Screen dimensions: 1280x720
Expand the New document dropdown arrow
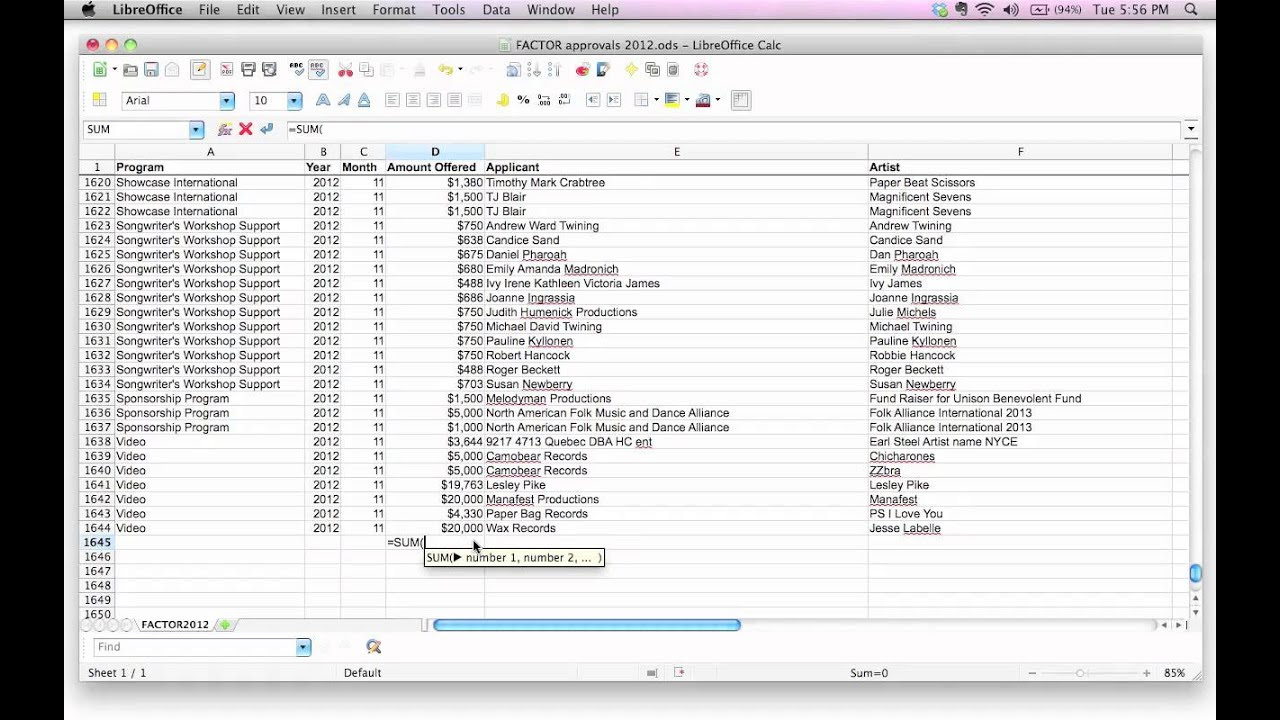(114, 70)
